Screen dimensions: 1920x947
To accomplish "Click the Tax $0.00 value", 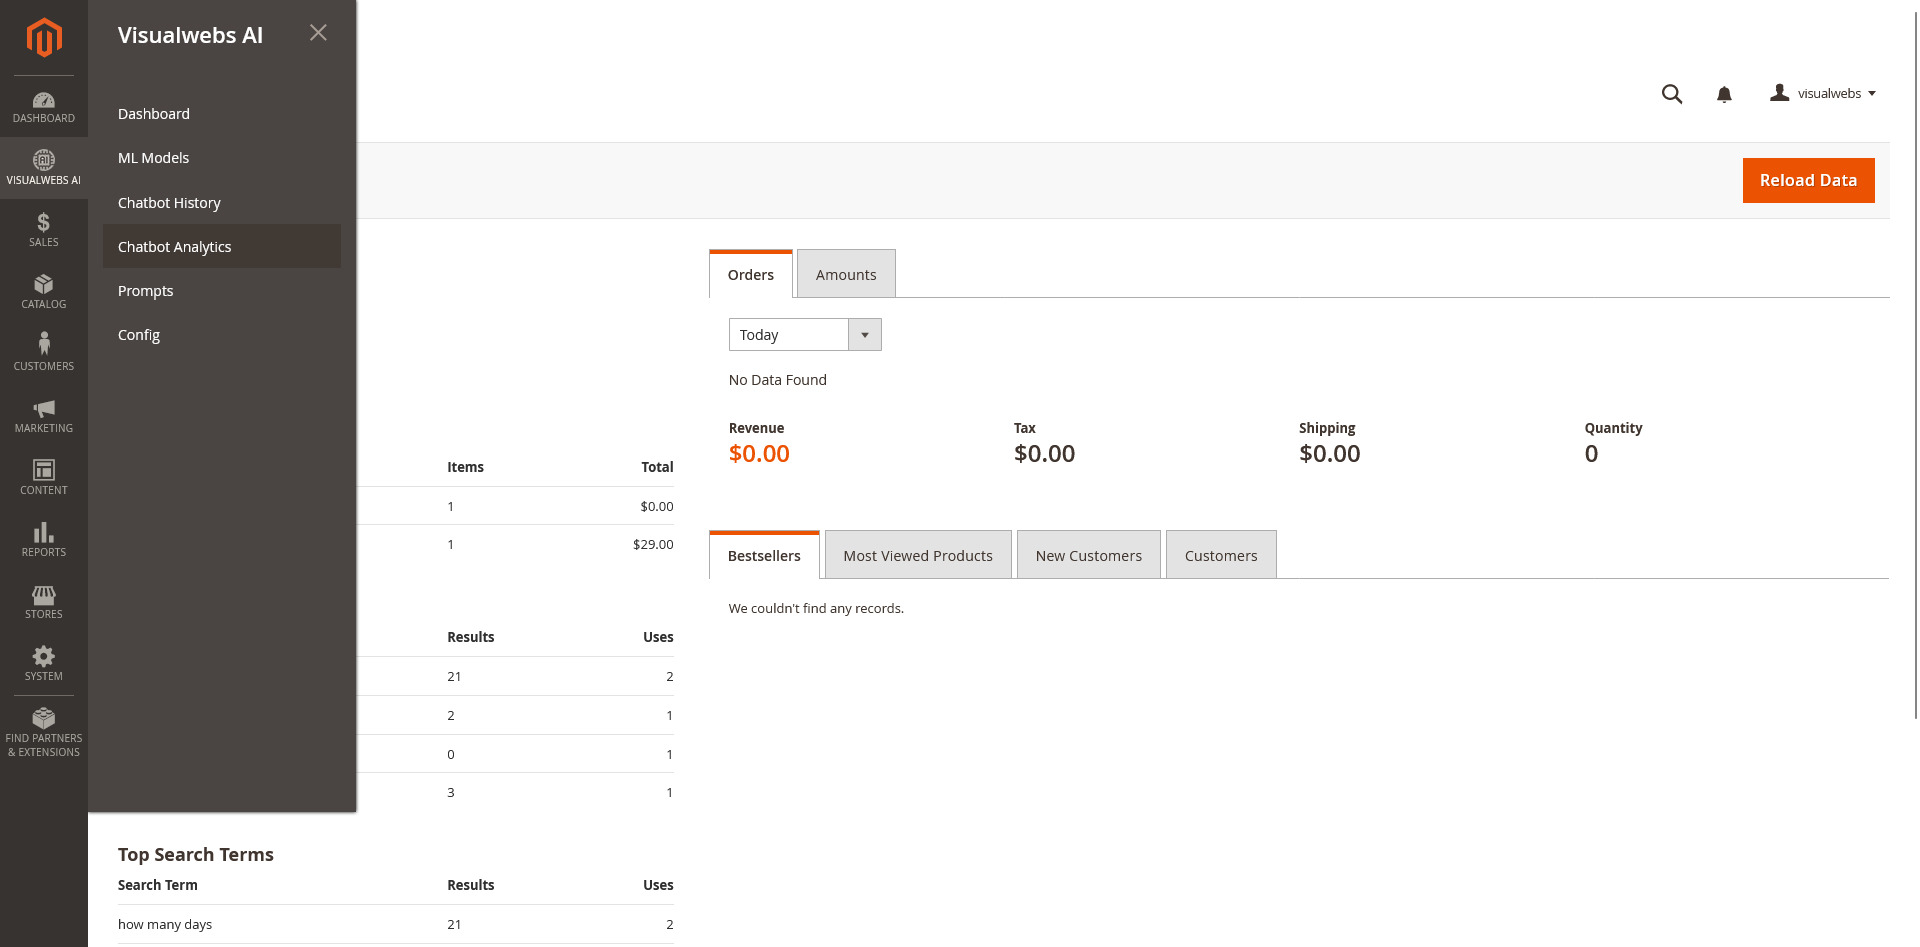I will [x=1044, y=454].
